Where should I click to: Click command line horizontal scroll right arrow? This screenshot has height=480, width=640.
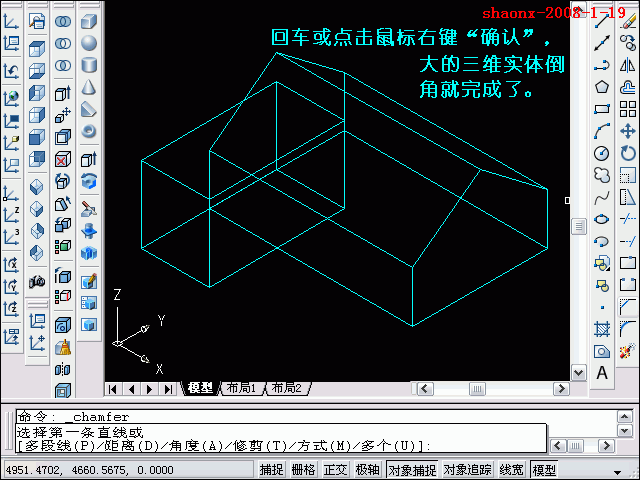pos(607,445)
